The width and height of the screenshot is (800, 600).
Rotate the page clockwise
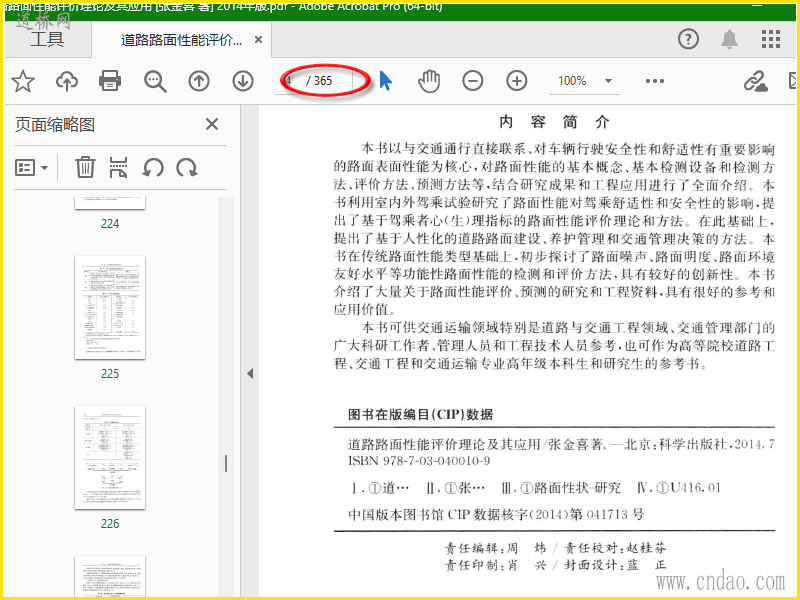coord(187,167)
